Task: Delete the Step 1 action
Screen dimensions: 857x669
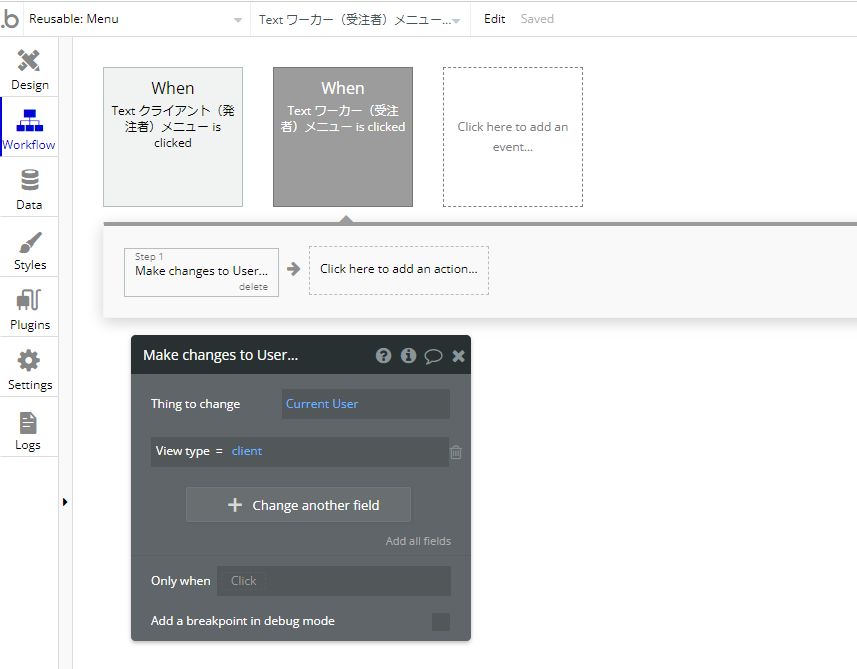Action: [x=253, y=287]
